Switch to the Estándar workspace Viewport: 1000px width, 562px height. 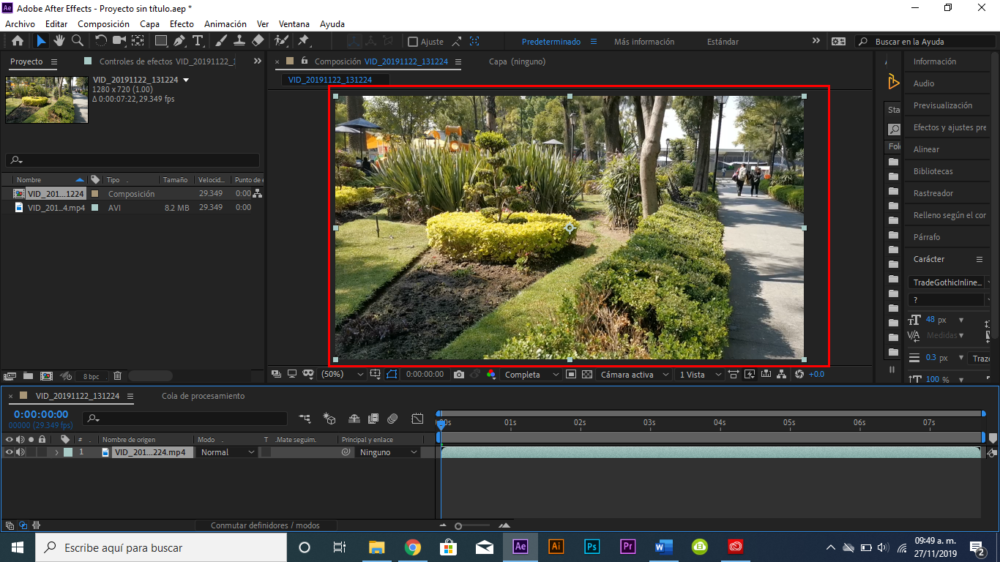click(722, 42)
